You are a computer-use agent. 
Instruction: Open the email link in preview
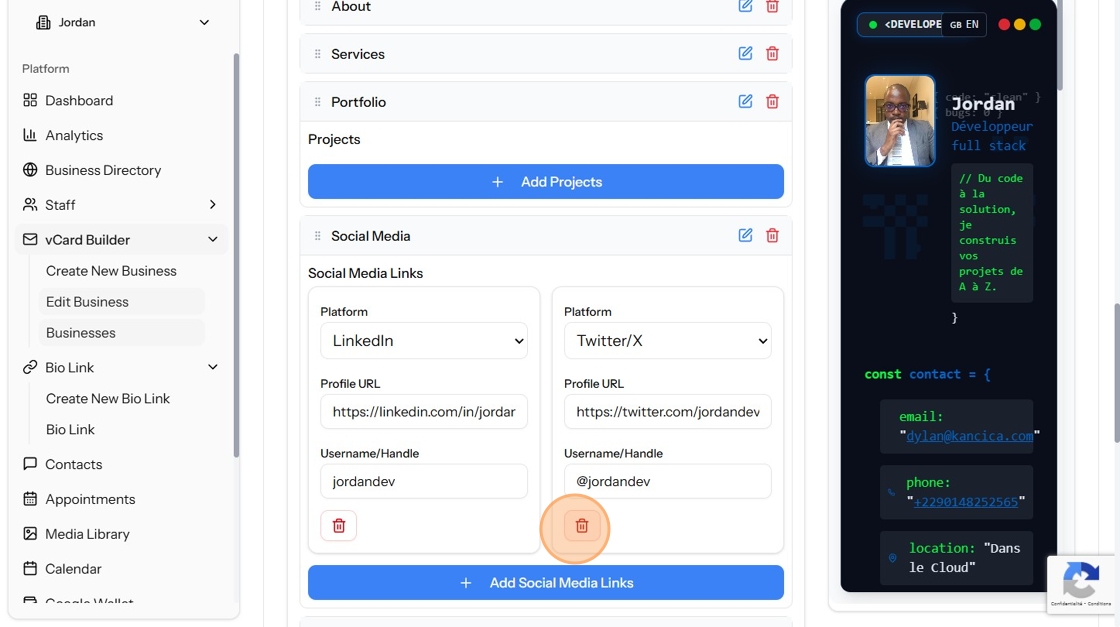pyautogui.click(x=969, y=436)
